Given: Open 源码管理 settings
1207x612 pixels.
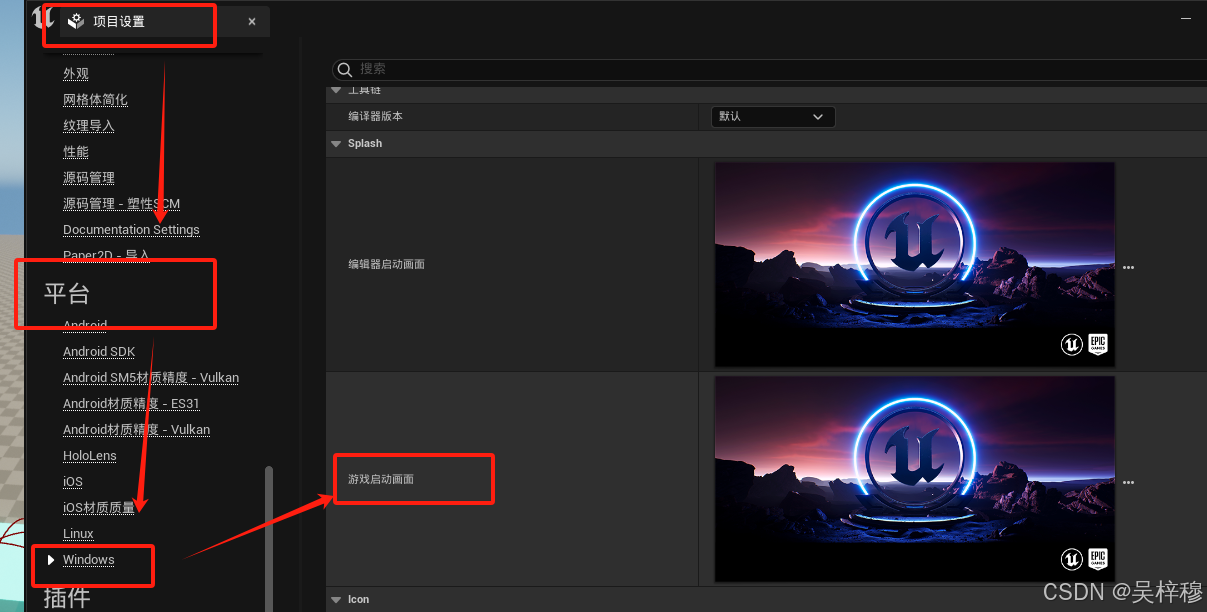Looking at the screenshot, I should [89, 178].
